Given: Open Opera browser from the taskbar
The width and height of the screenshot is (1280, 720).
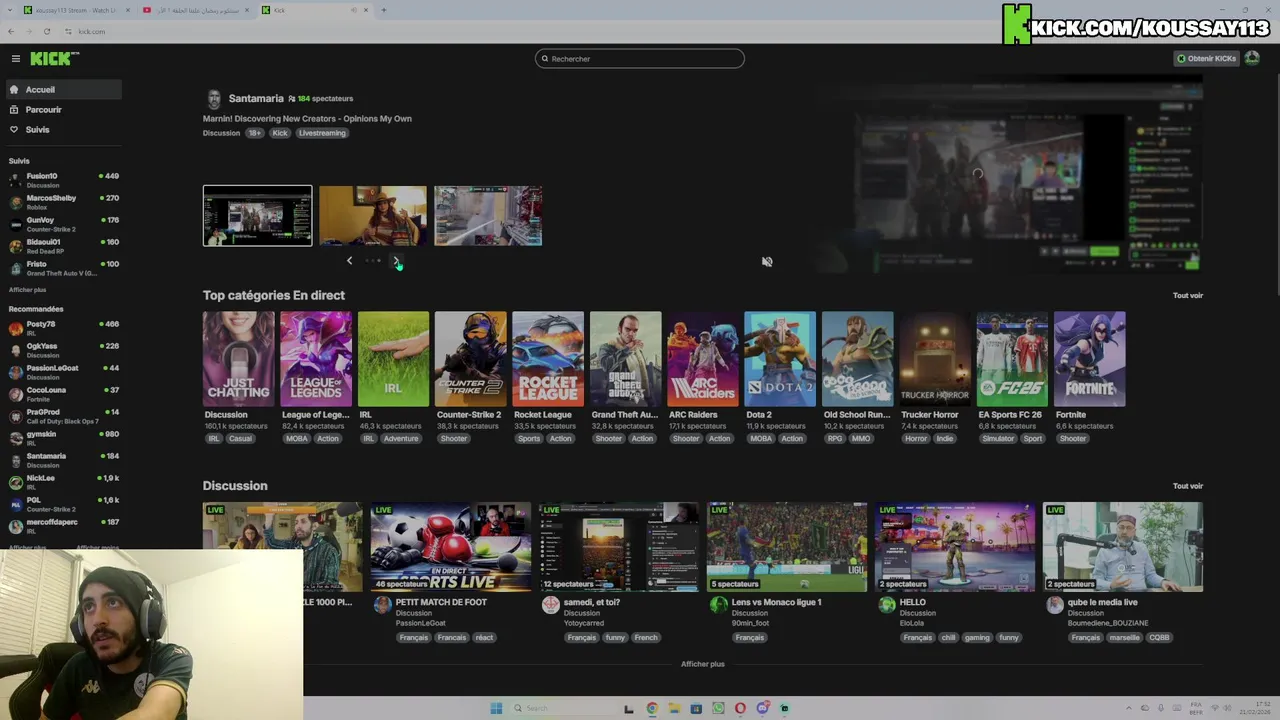Looking at the screenshot, I should click(740, 709).
